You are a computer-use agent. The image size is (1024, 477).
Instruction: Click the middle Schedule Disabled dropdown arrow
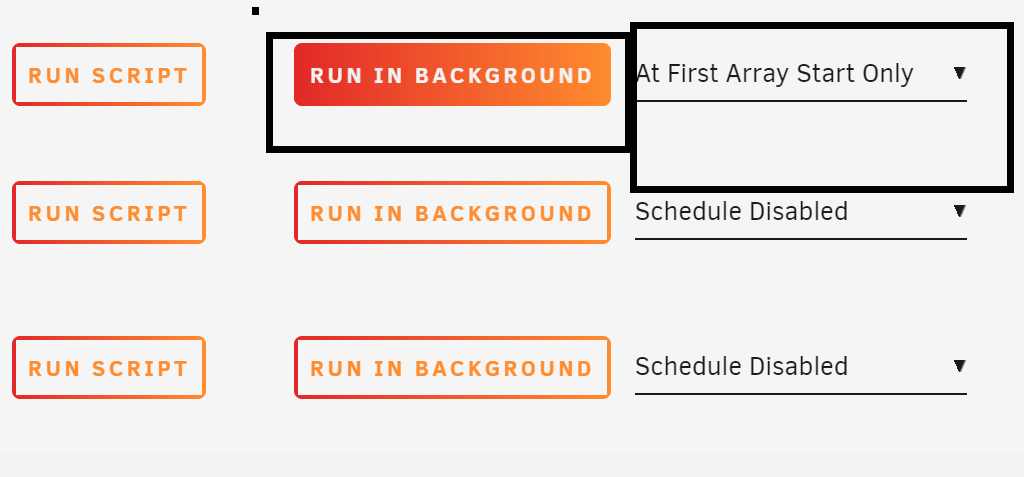[x=959, y=210]
